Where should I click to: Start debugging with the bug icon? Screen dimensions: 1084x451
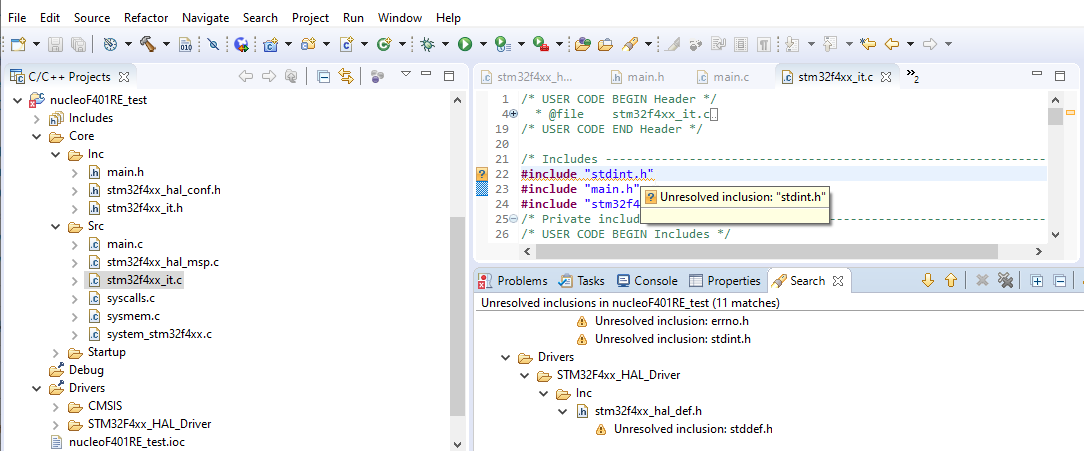427,44
